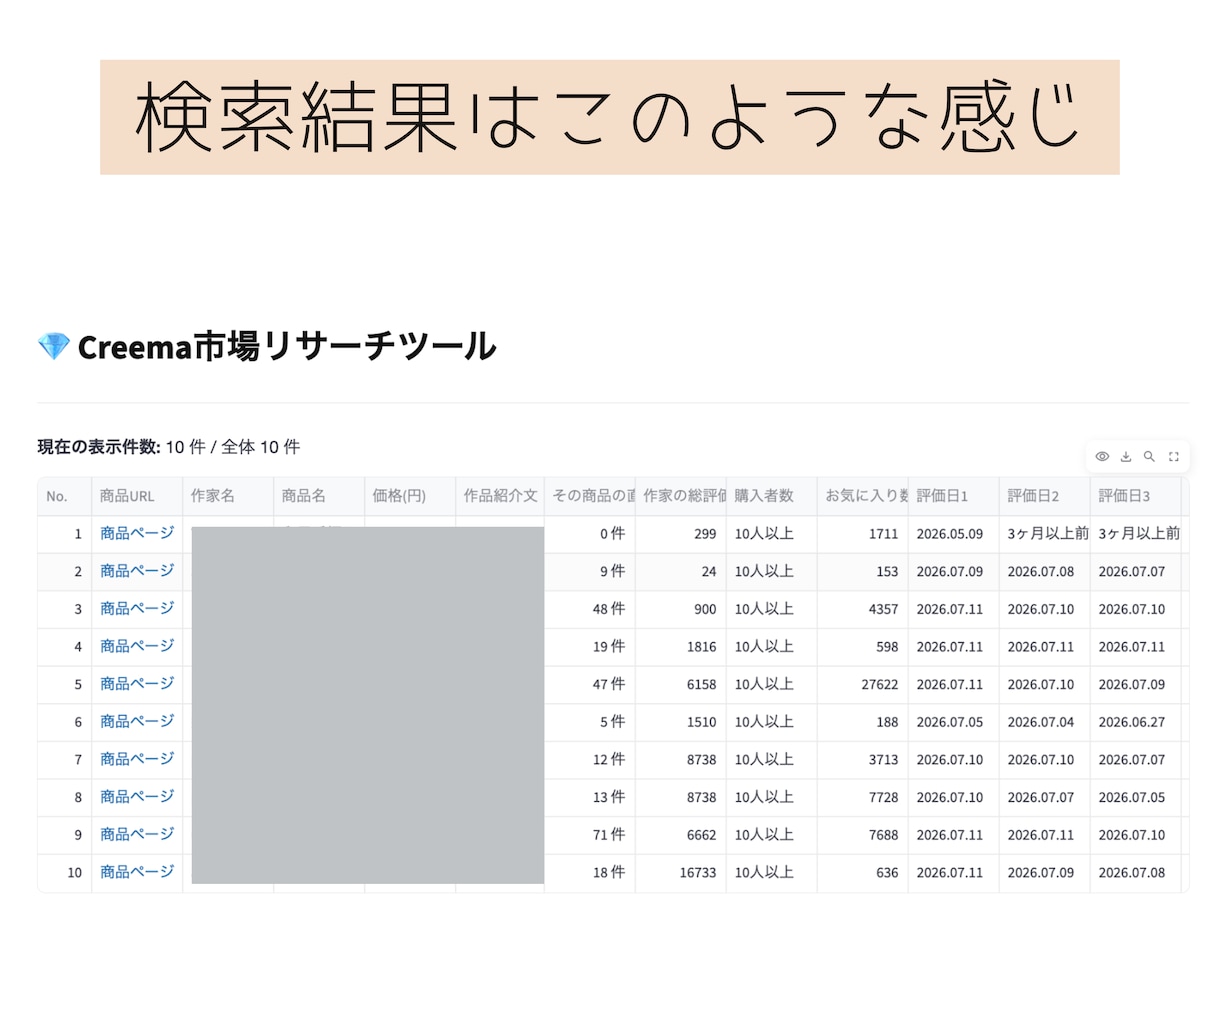
Task: Select the total rating cell 6158
Action: point(681,685)
